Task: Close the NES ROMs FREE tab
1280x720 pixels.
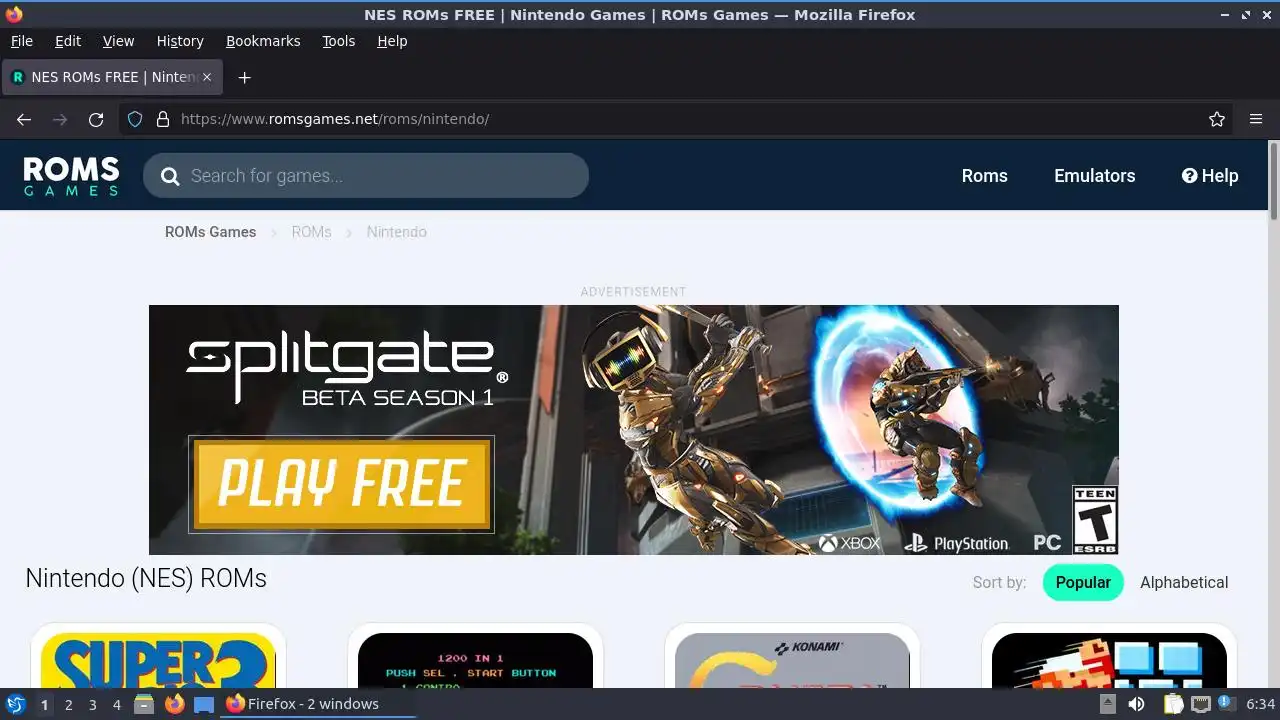Action: 207,77
